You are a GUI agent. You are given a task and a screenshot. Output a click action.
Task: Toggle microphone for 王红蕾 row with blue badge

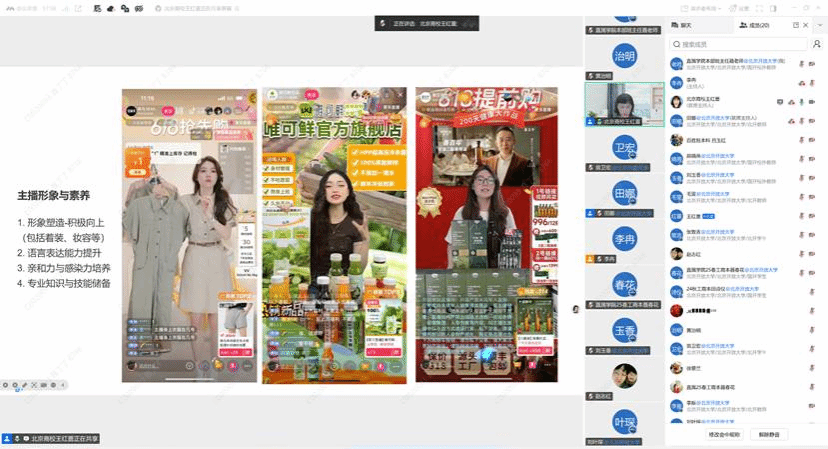(802, 216)
